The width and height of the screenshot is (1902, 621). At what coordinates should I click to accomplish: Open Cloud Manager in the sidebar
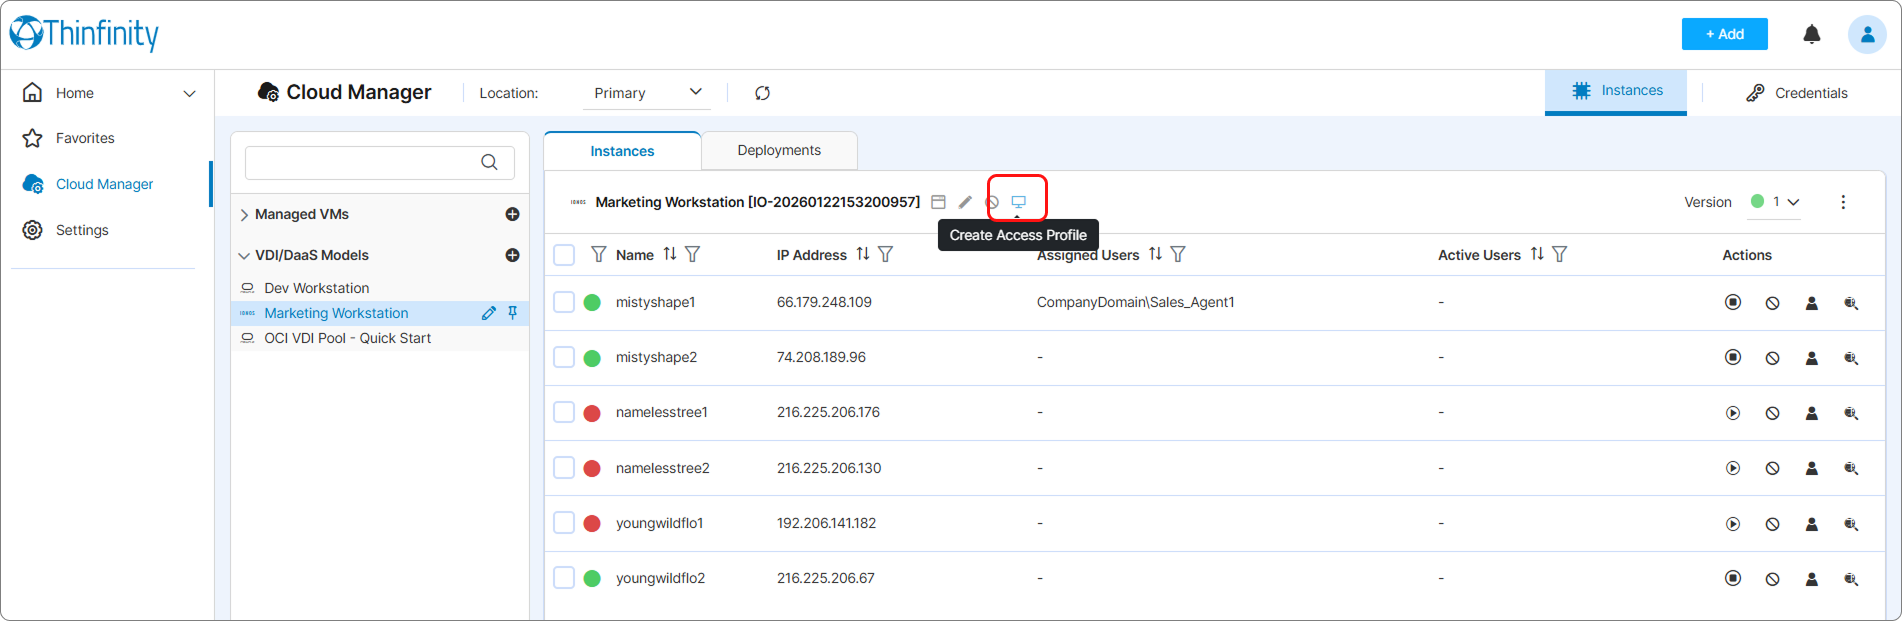click(x=104, y=184)
